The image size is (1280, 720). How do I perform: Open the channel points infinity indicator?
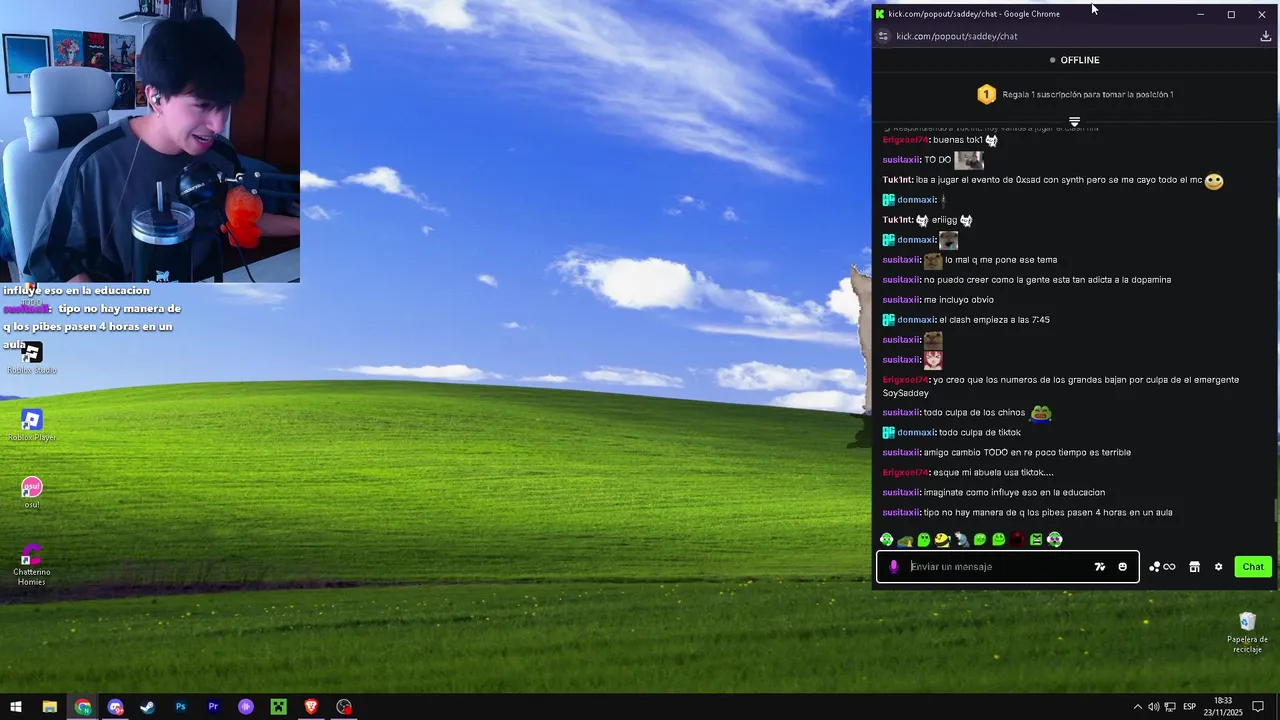(x=1162, y=566)
